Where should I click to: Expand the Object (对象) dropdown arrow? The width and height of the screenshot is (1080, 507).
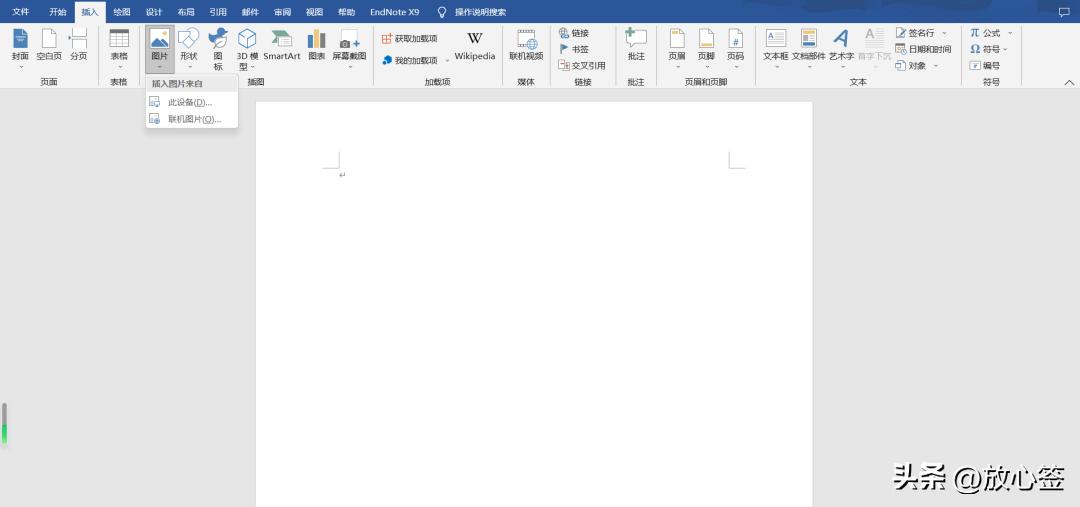(936, 66)
